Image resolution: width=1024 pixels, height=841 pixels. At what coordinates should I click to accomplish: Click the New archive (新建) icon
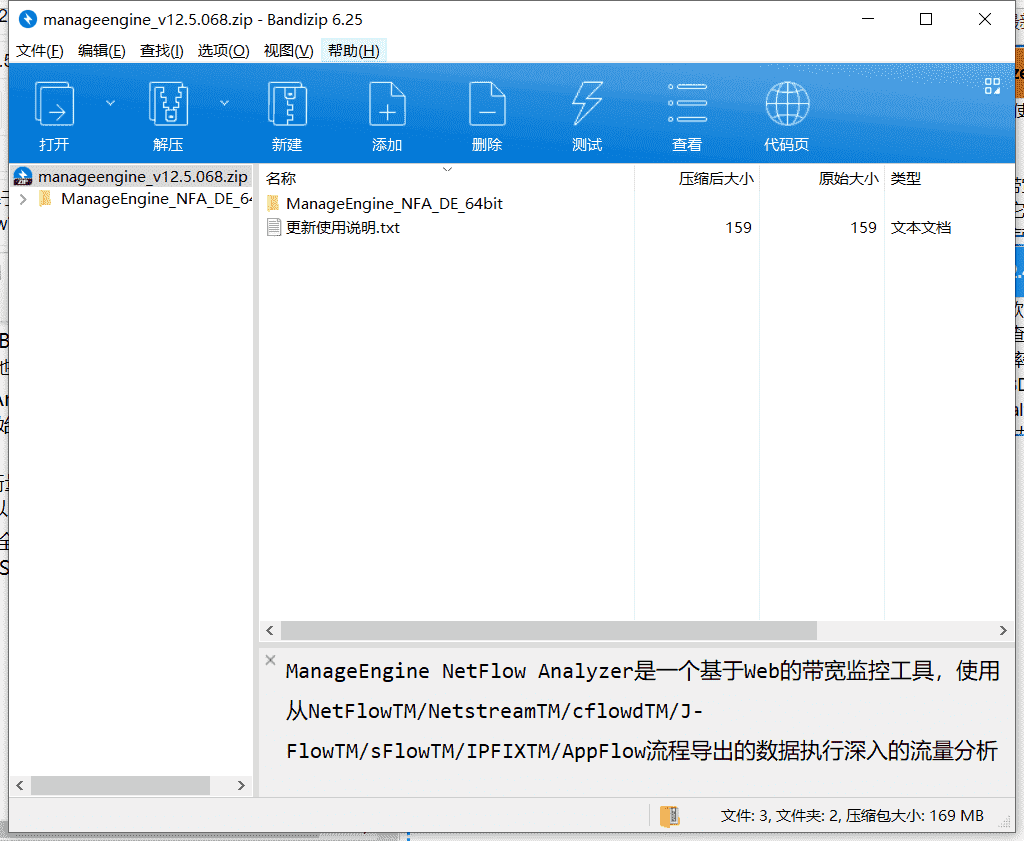coord(287,104)
